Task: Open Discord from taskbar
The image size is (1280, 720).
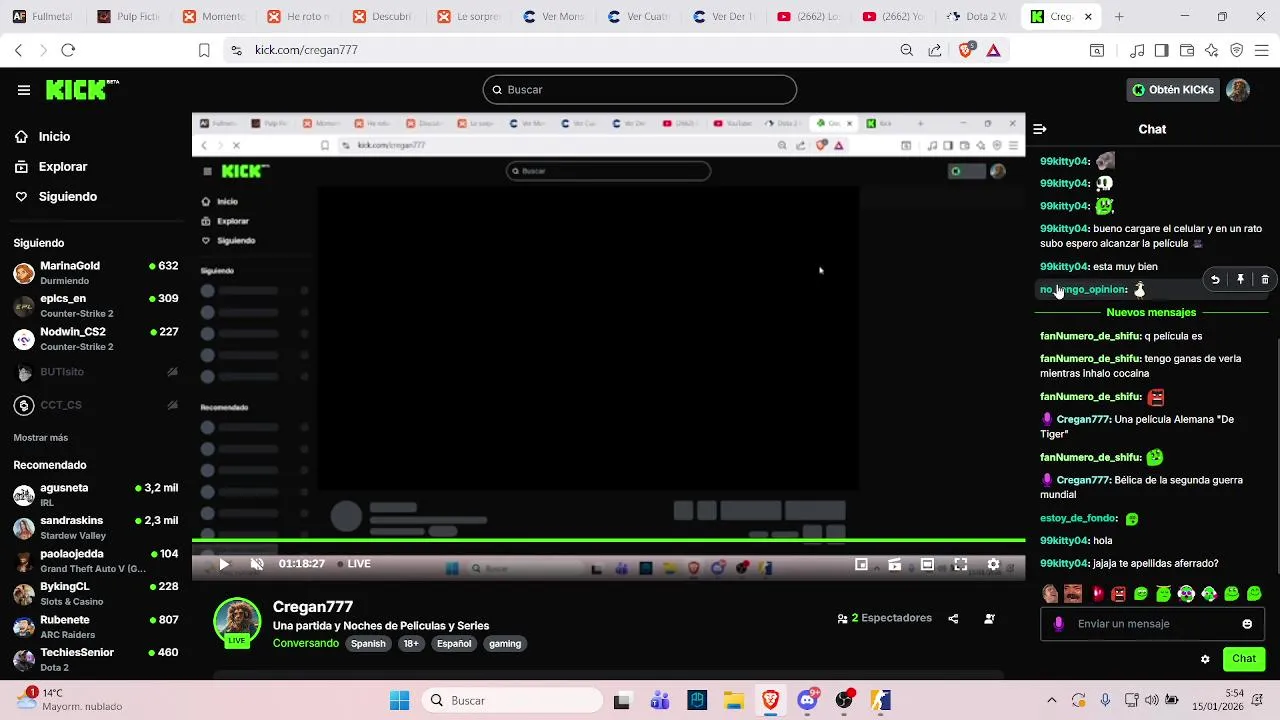Action: click(808, 701)
